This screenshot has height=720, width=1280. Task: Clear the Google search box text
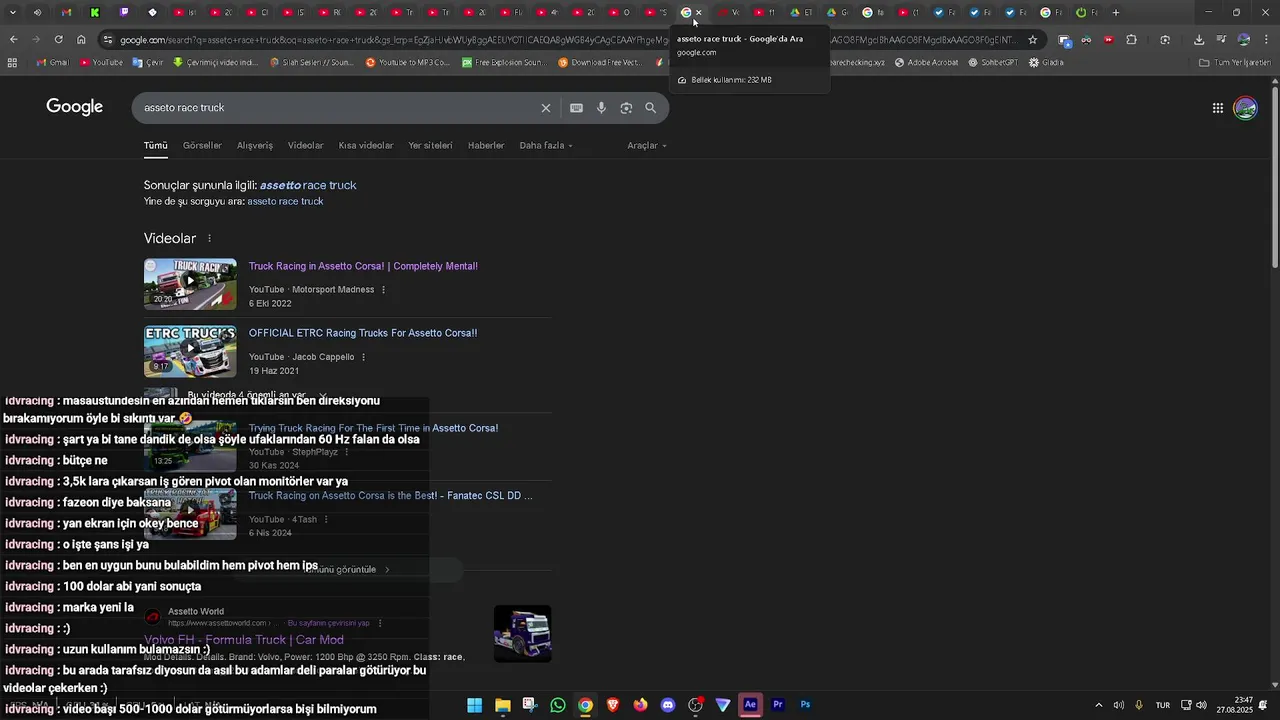tap(546, 108)
